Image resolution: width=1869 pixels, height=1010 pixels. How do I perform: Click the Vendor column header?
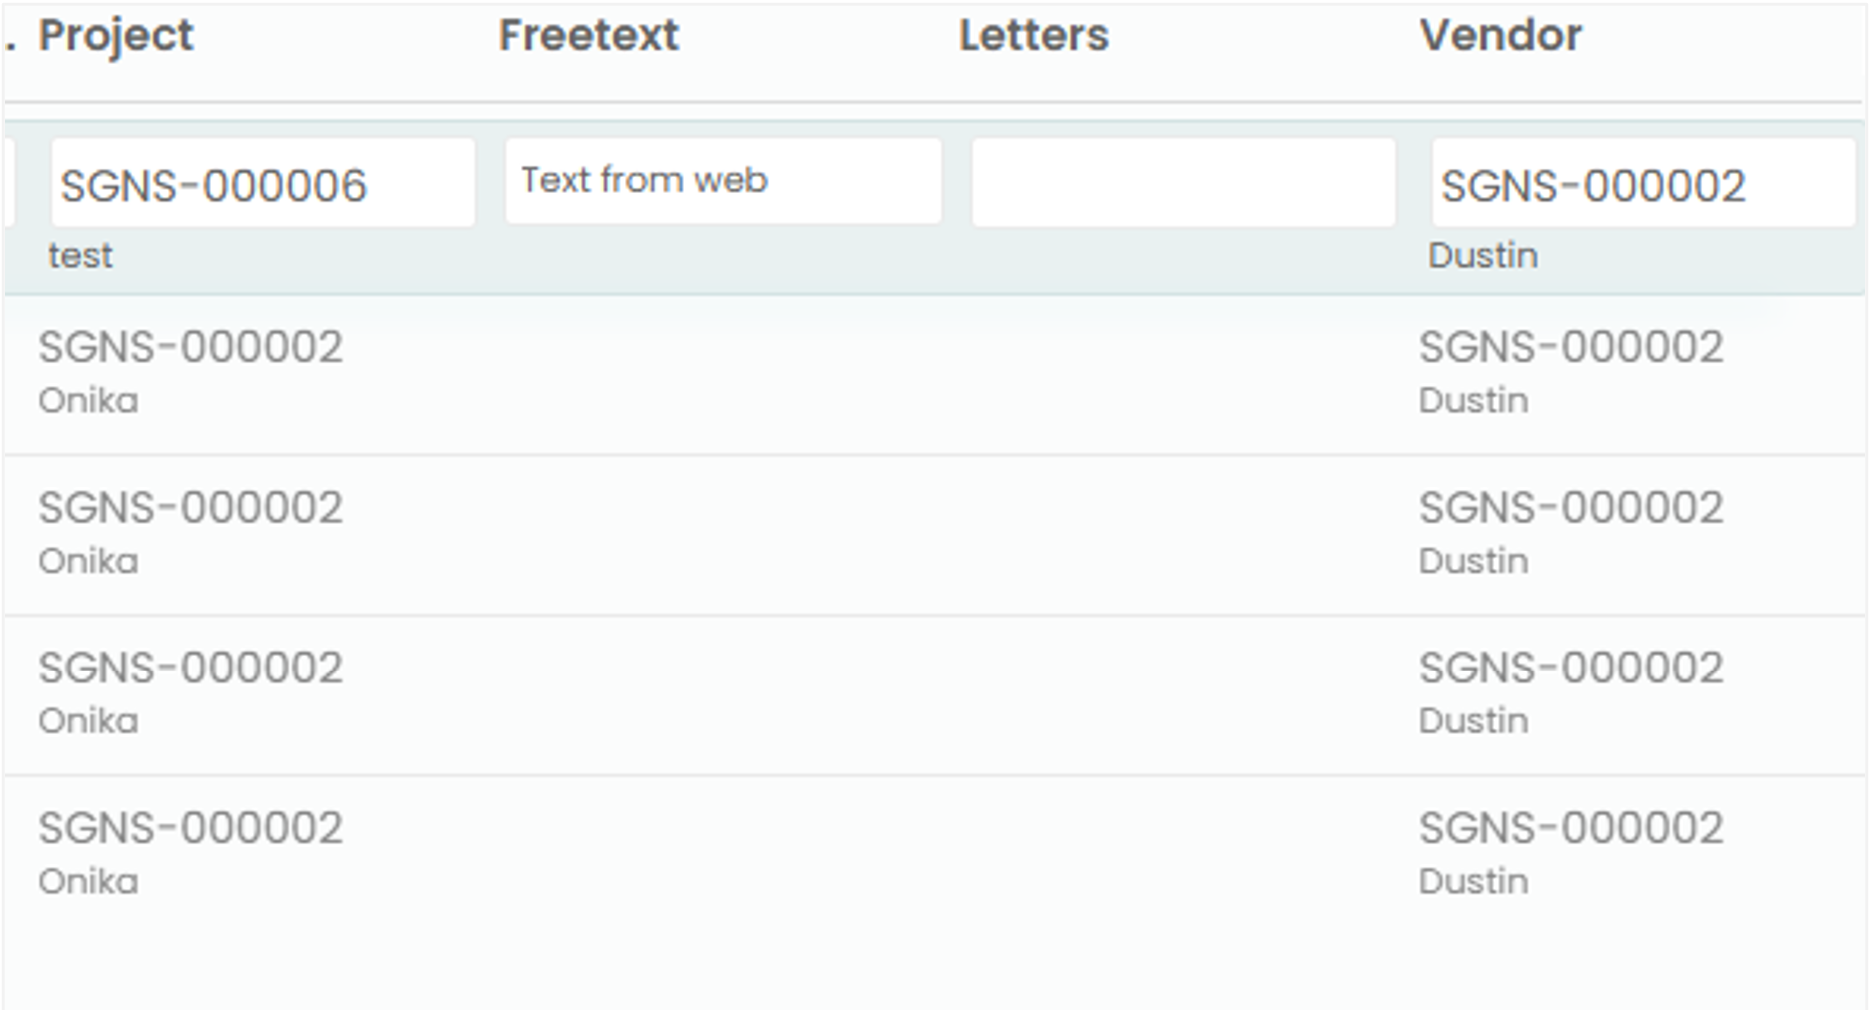click(x=1500, y=36)
